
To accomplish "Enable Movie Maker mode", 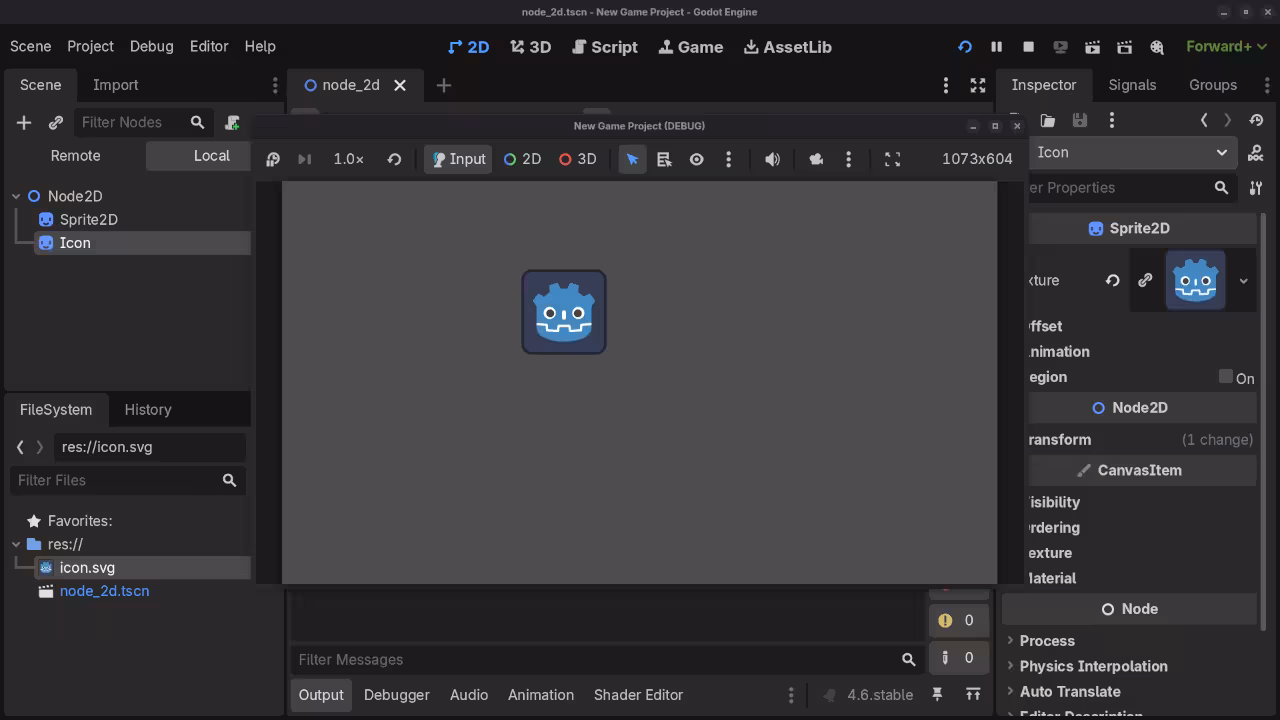I will point(1157,46).
